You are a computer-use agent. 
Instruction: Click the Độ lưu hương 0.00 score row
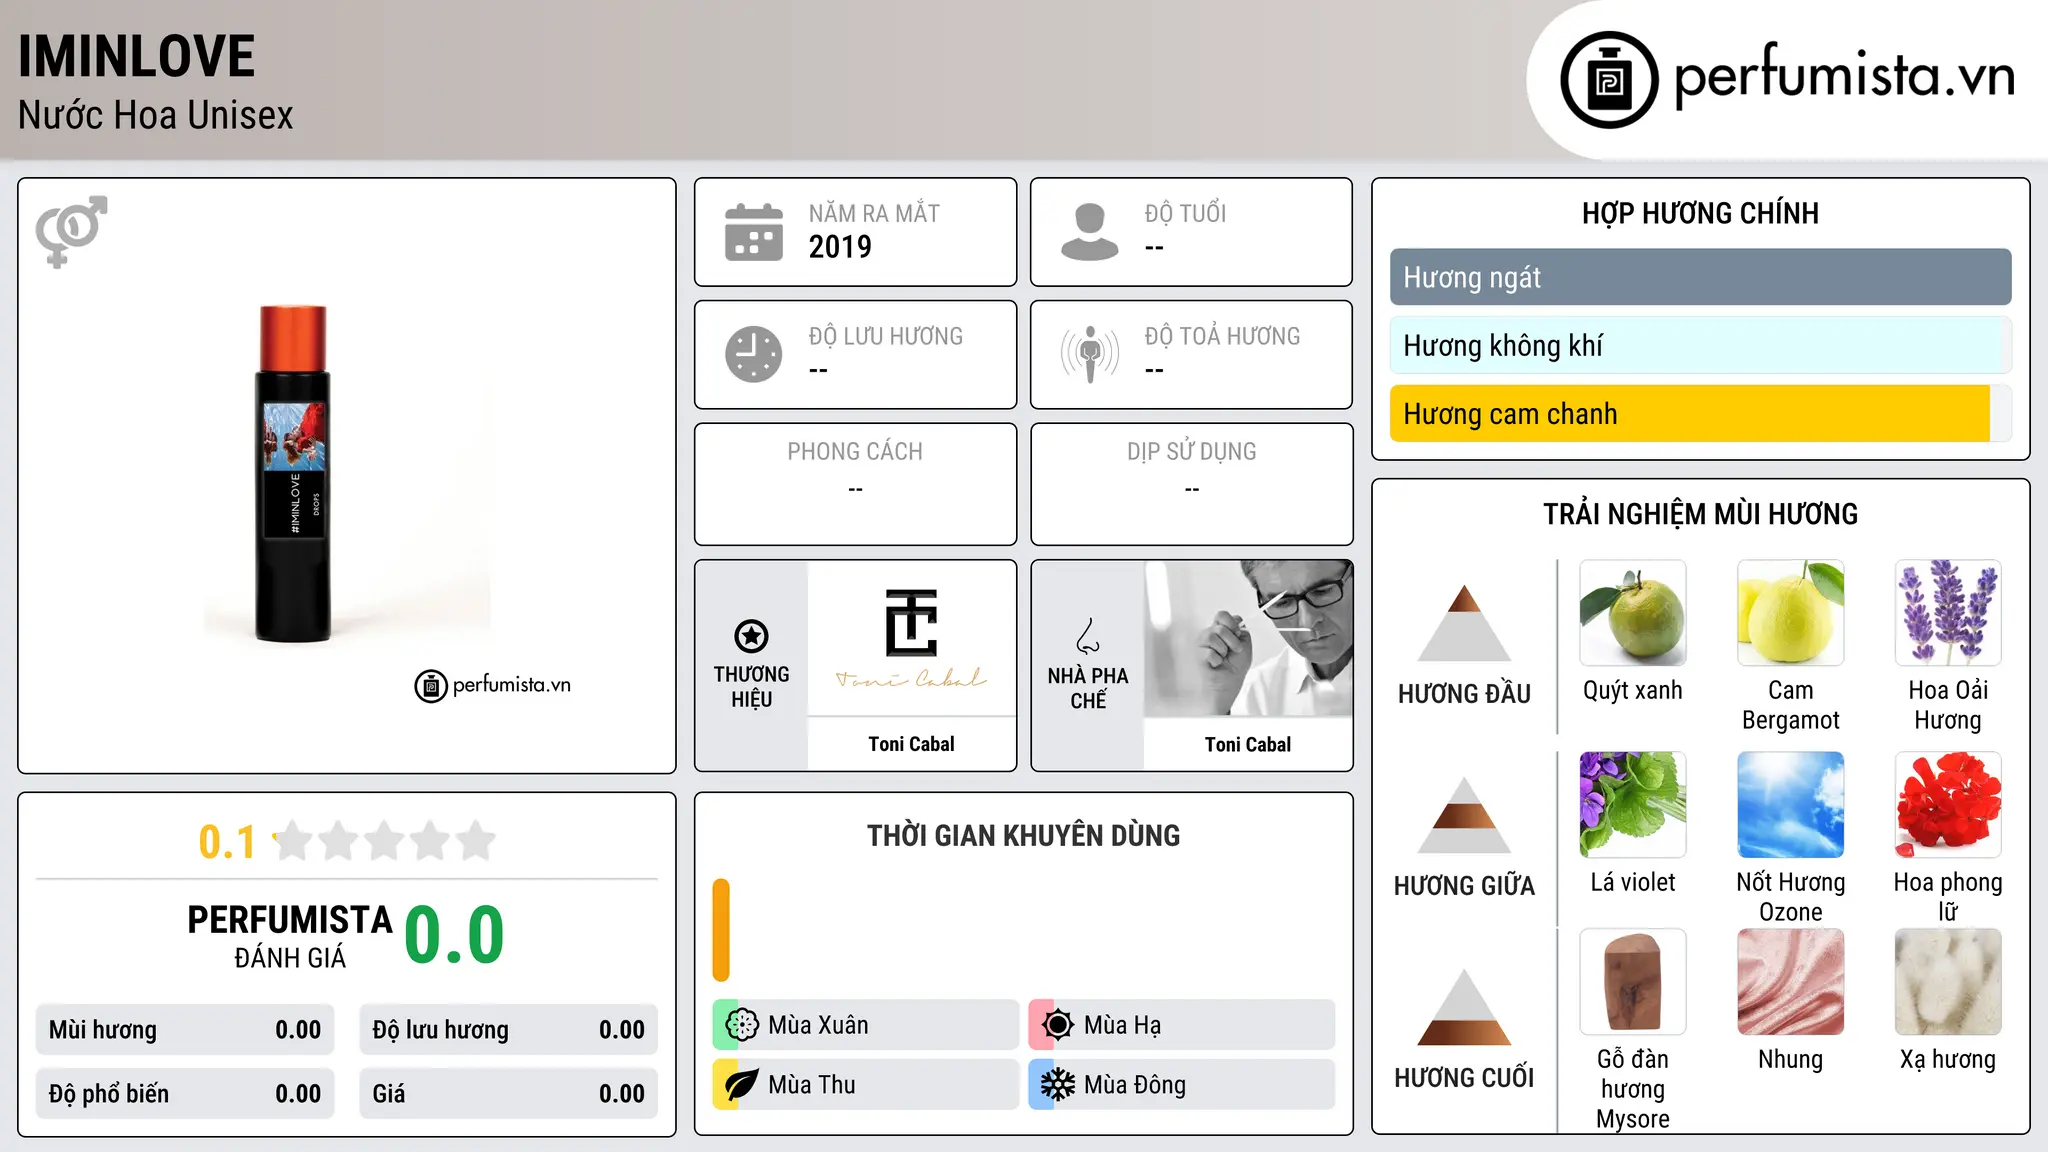[x=508, y=1030]
